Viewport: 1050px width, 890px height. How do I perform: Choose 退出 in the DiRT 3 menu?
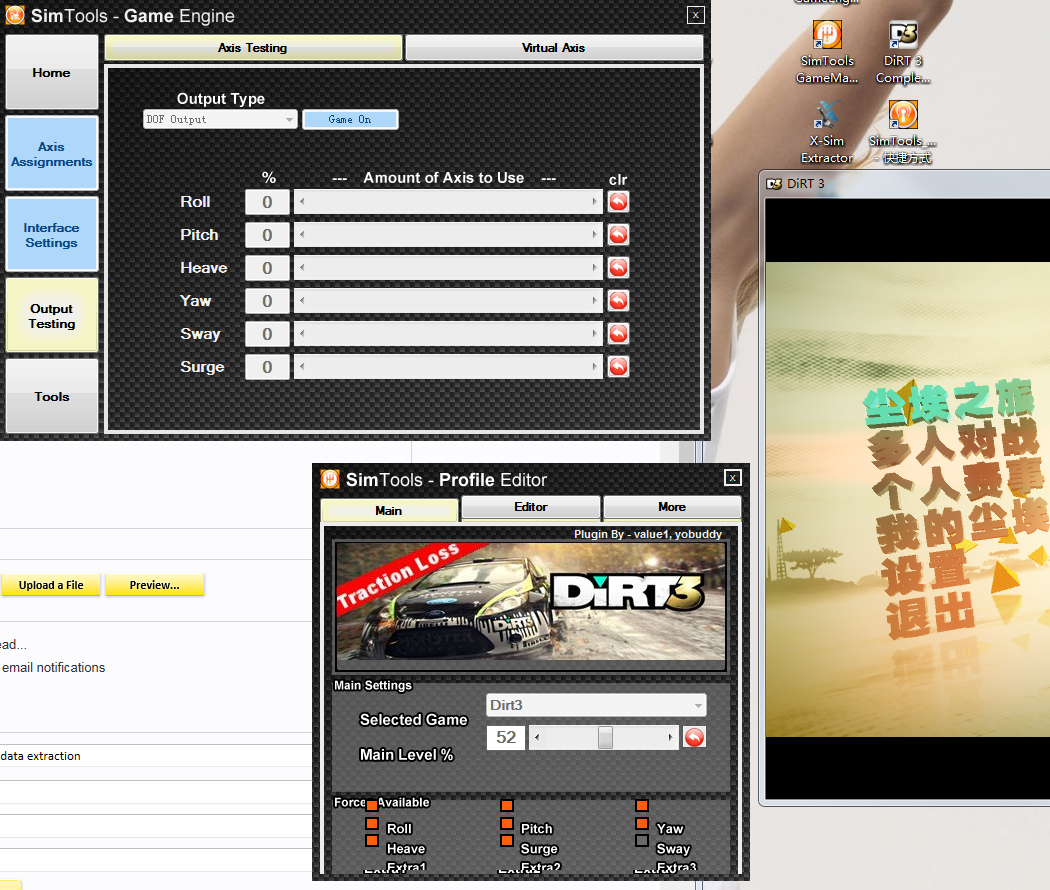click(x=929, y=617)
